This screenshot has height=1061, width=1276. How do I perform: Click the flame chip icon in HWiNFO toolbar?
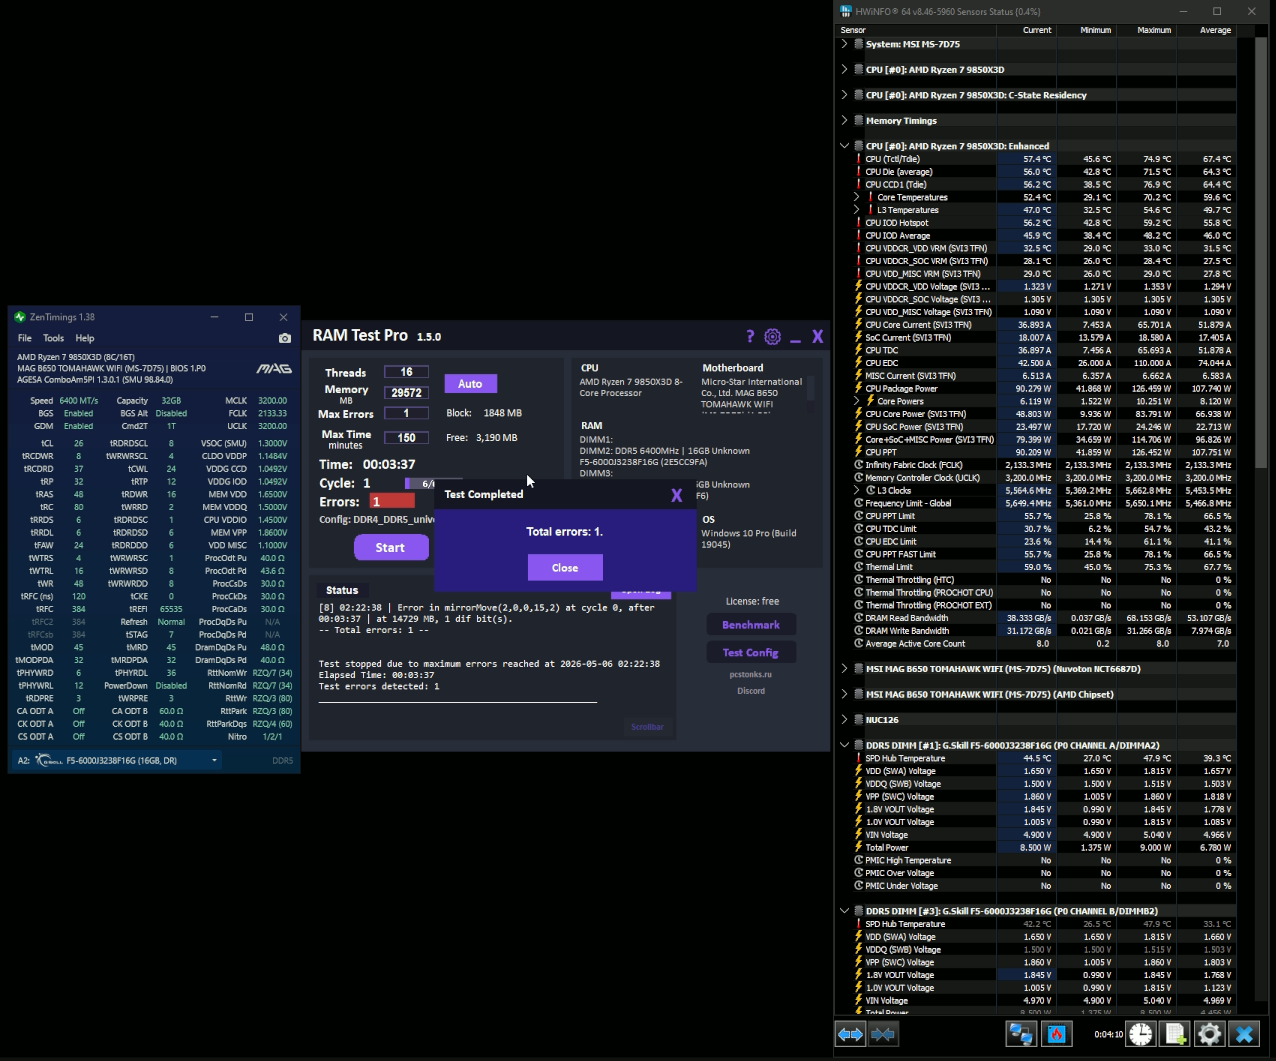[1056, 1034]
